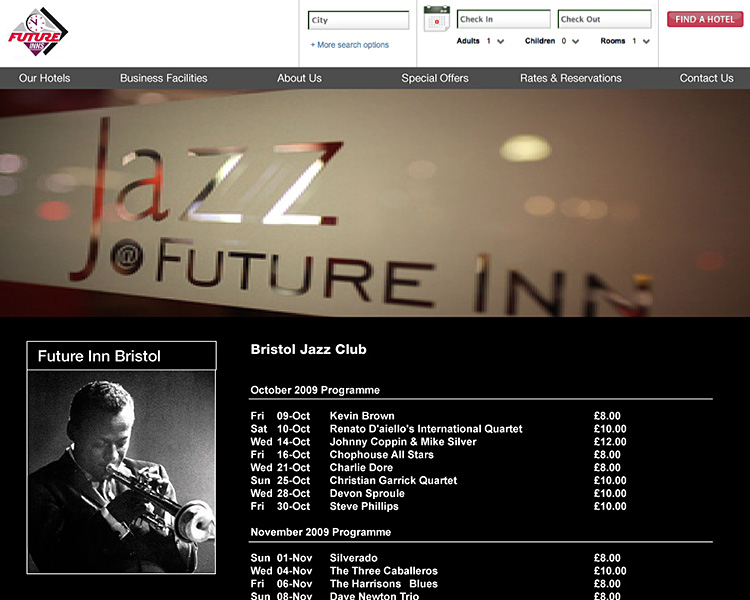The width and height of the screenshot is (750, 600).
Task: Go to Contact Us page
Action: pos(706,78)
